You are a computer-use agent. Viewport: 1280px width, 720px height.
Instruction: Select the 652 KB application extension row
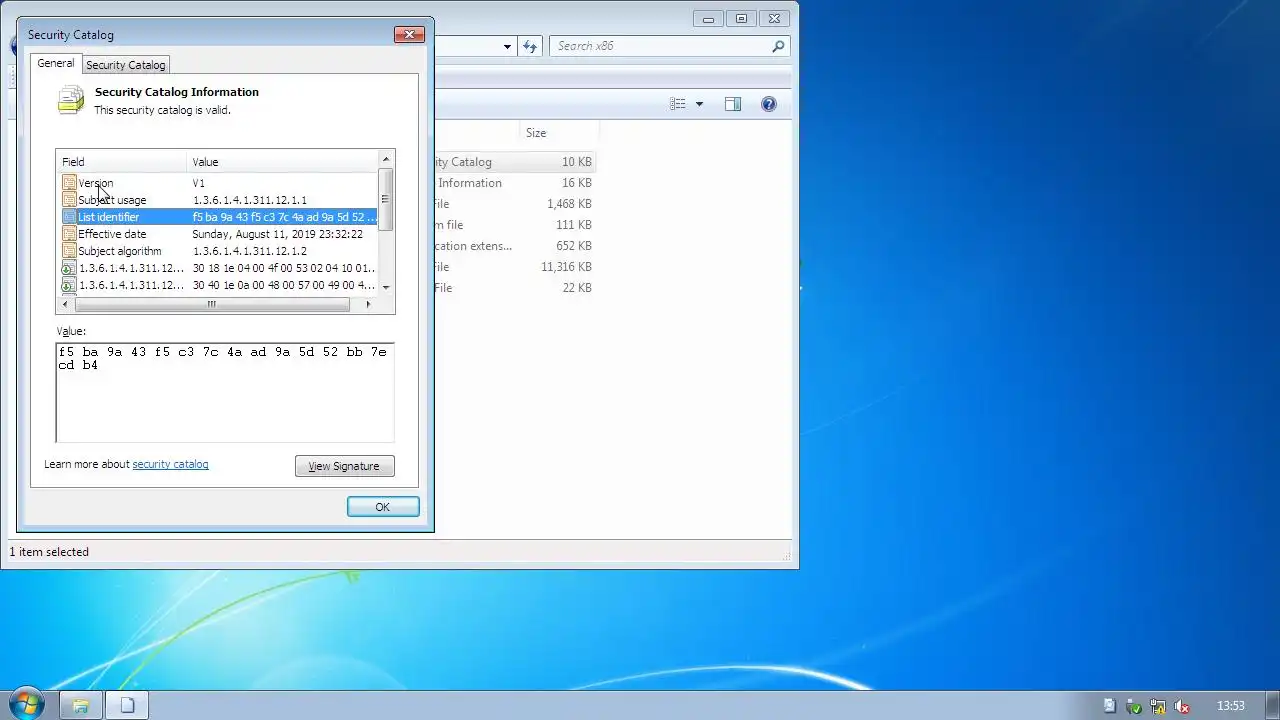tap(515, 246)
